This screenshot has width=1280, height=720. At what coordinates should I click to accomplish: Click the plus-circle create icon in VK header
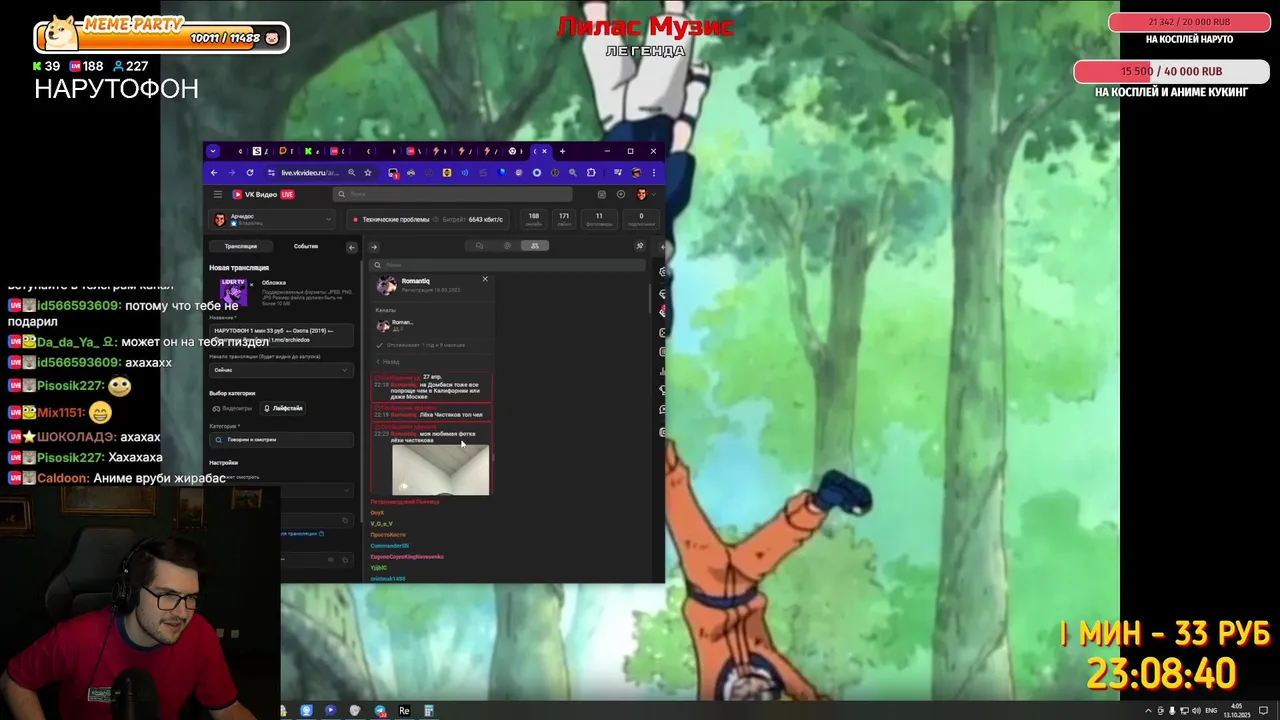[x=621, y=194]
